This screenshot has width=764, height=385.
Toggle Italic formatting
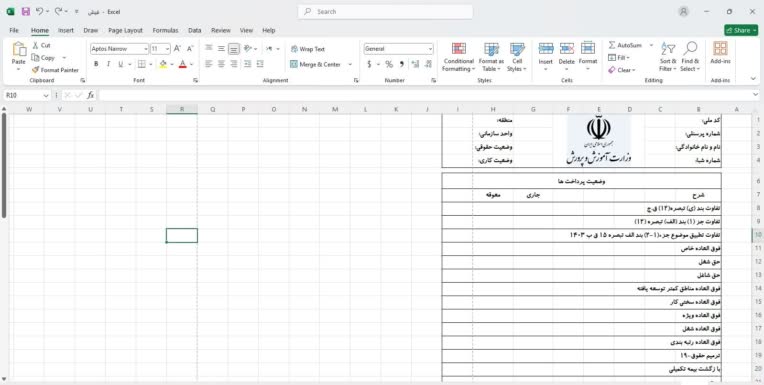[x=108, y=64]
